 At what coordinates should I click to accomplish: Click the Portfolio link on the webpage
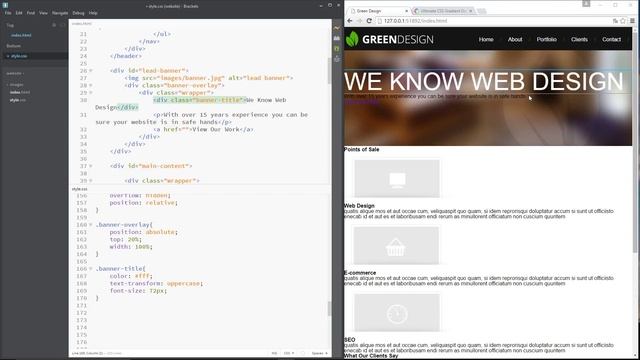coord(547,40)
